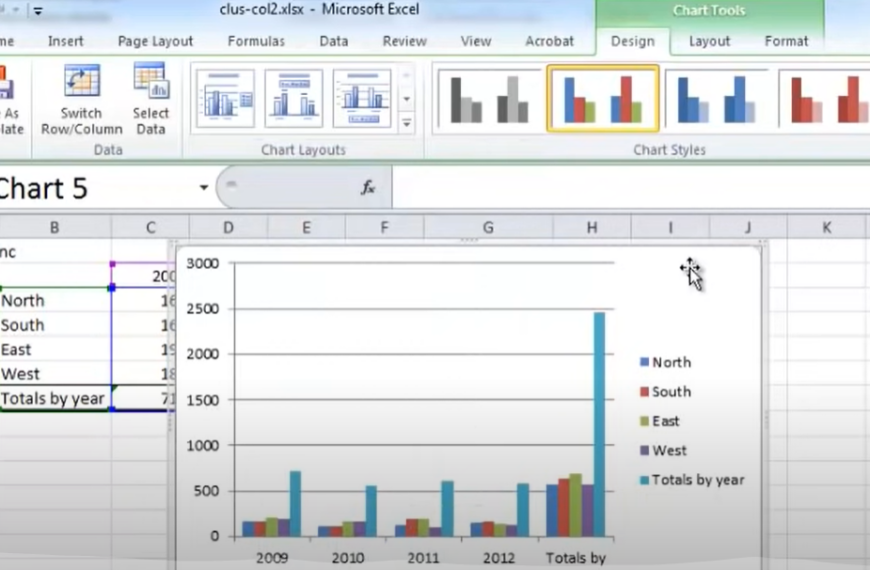Click the North cell in column B

55,301
